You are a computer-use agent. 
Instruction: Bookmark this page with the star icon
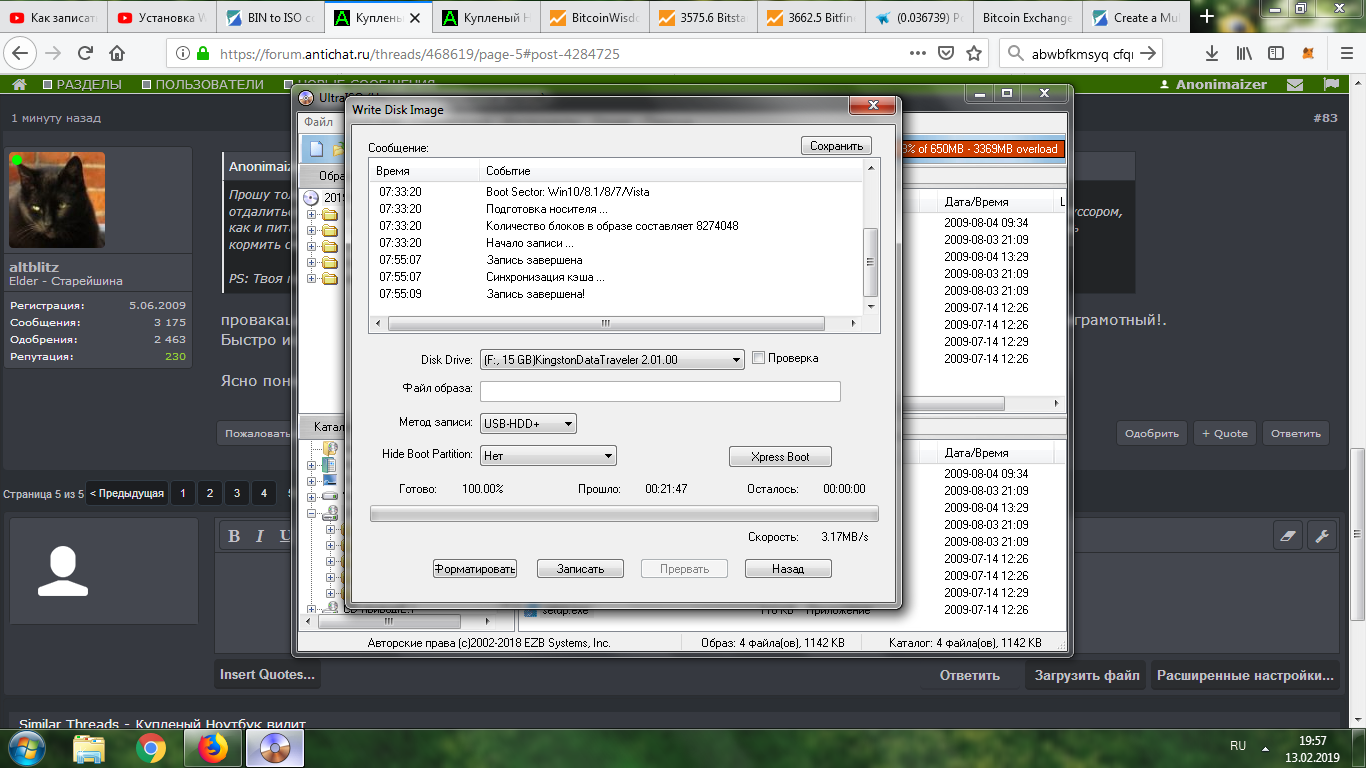click(x=974, y=53)
